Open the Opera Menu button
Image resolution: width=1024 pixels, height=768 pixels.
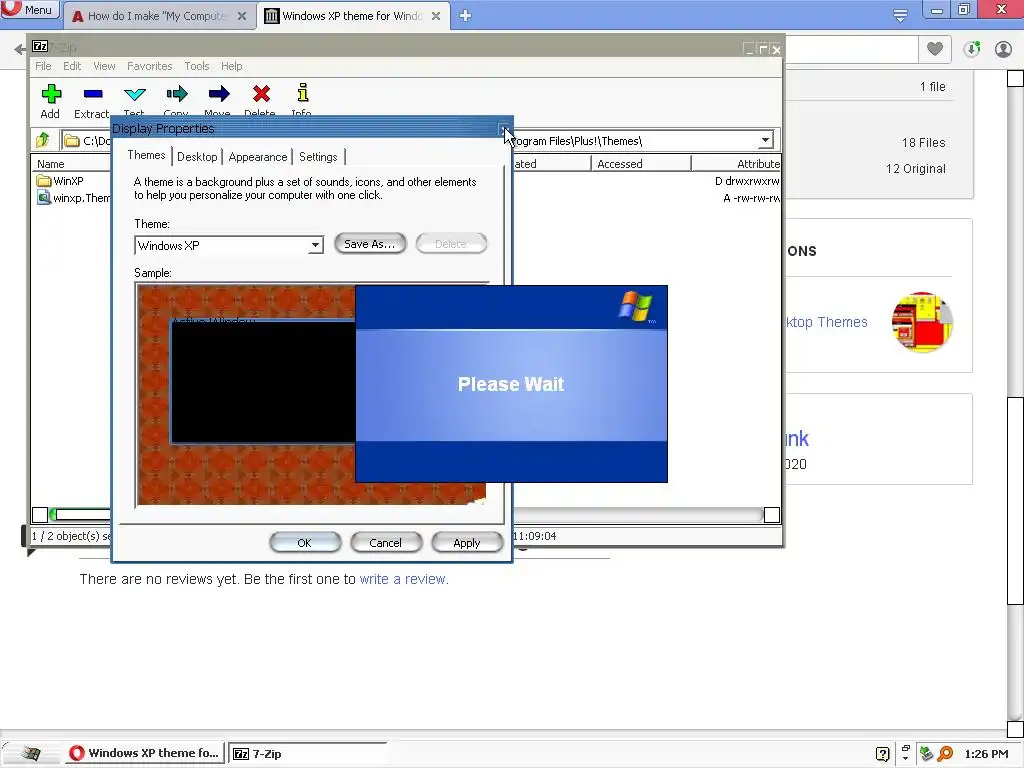[29, 10]
